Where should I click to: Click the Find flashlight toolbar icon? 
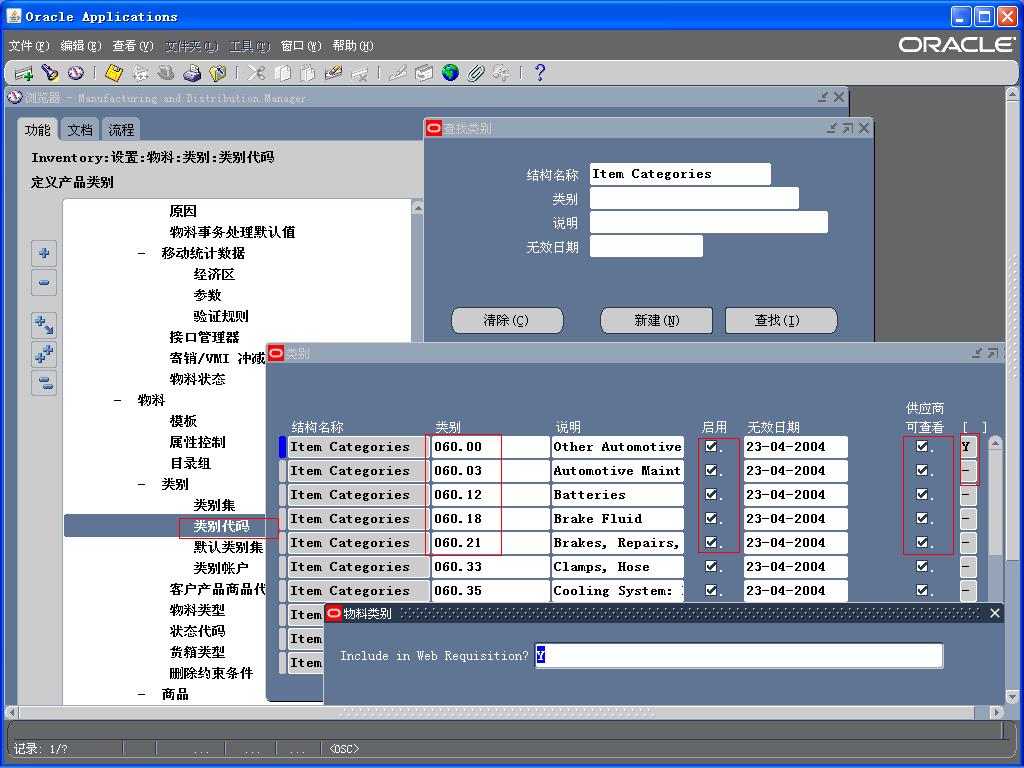(50, 73)
